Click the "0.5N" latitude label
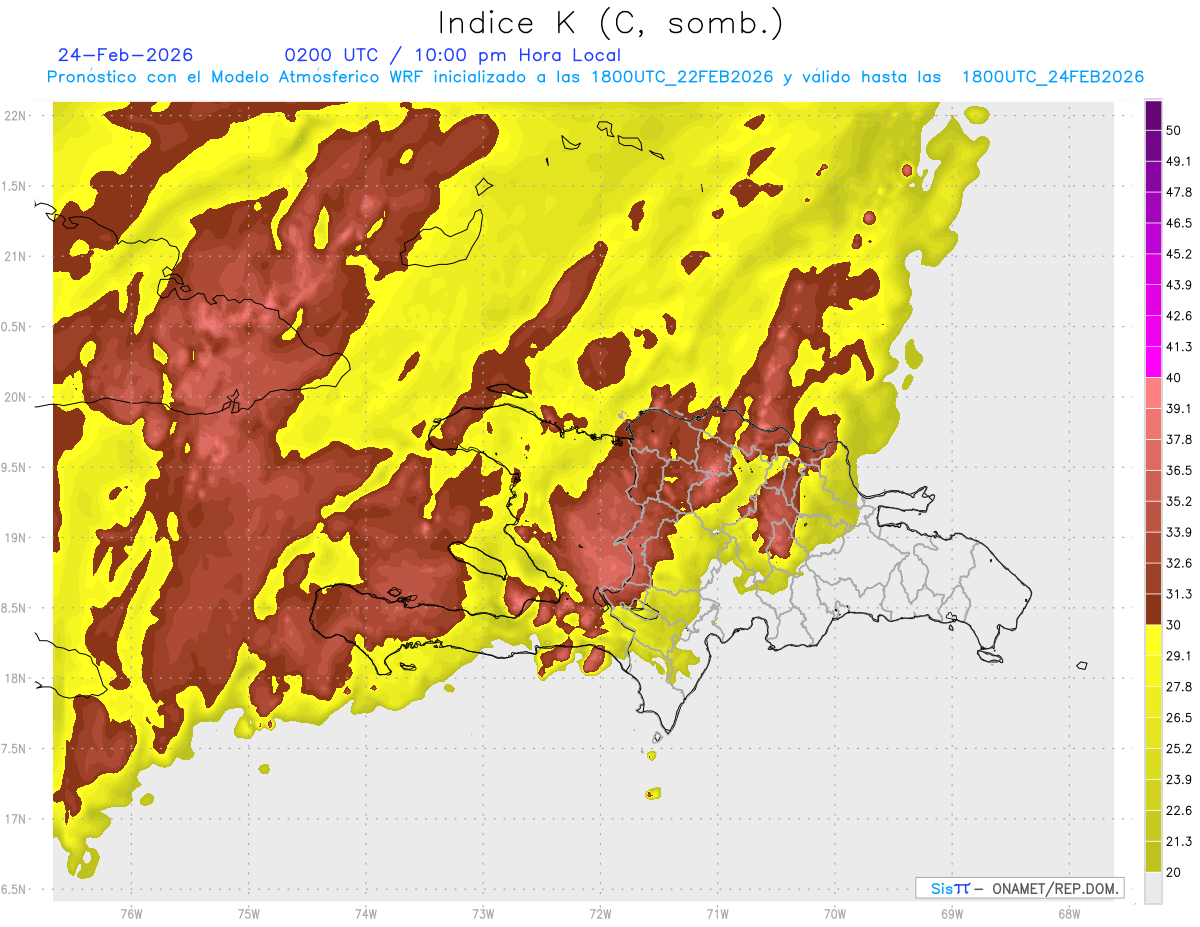 (x=15, y=327)
